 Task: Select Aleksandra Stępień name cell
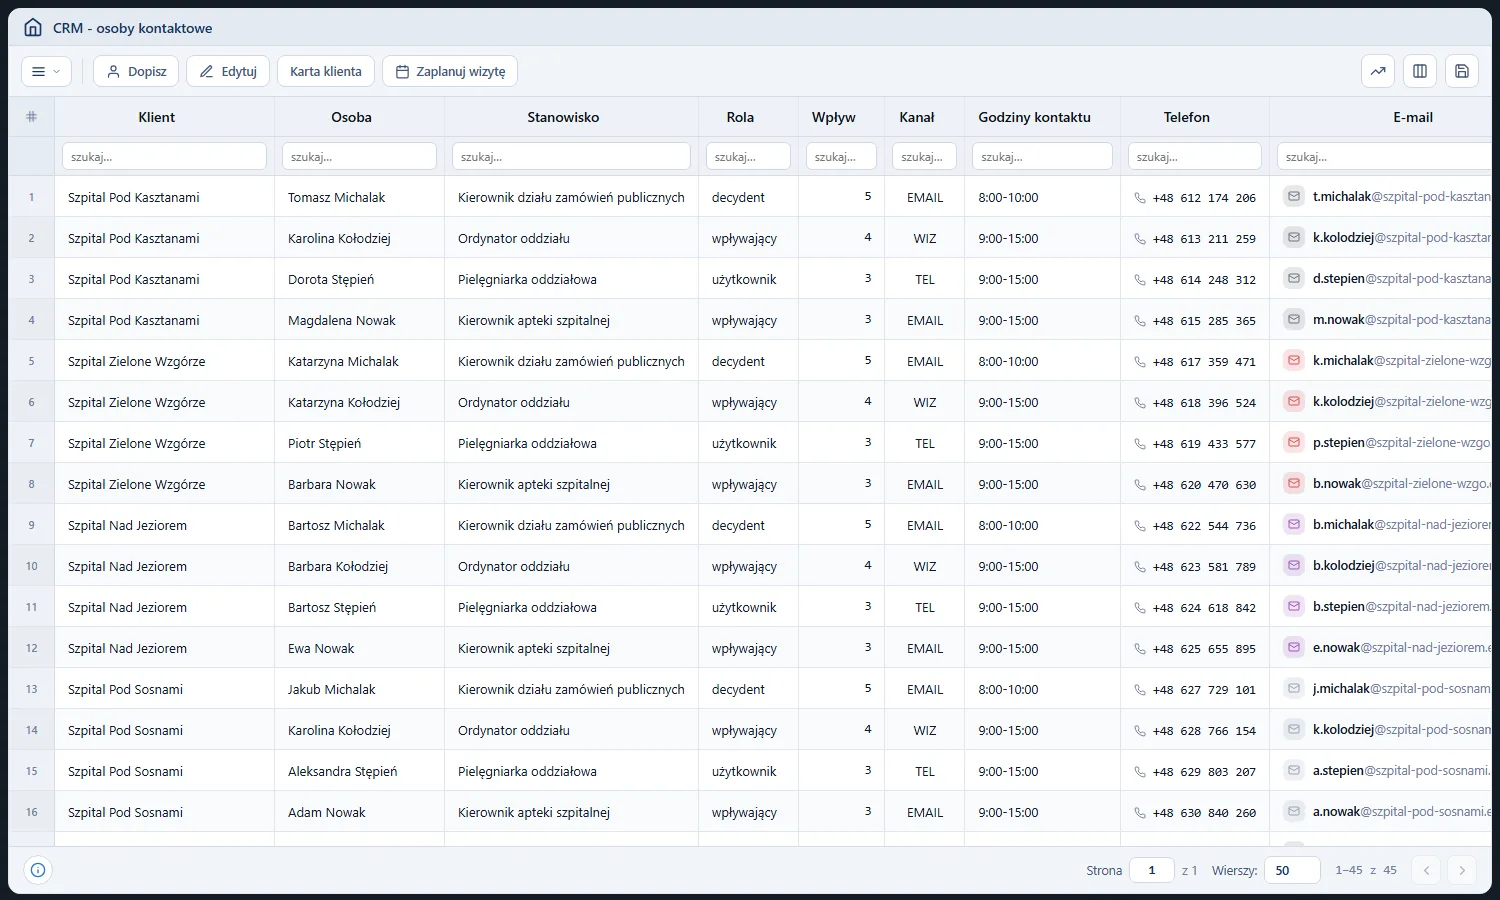(359, 771)
